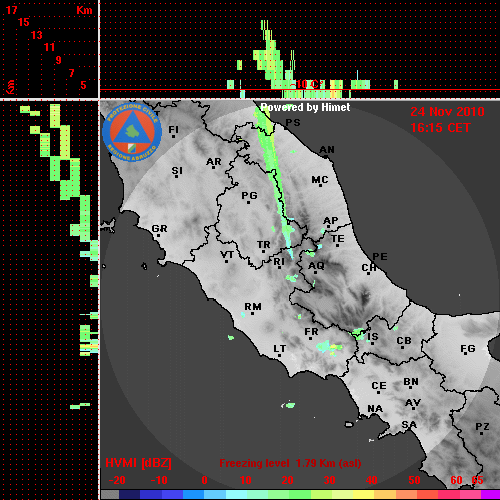Click the AN city label on the coast
500x500 pixels.
point(327,150)
